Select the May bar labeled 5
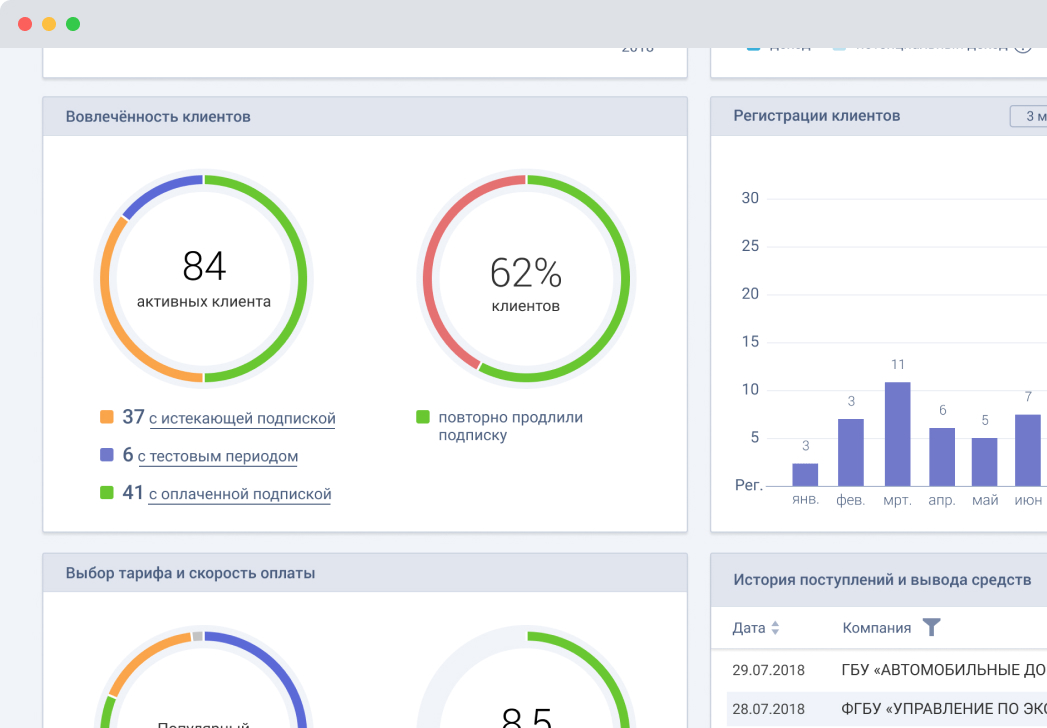This screenshot has height=728, width=1047. coord(984,462)
